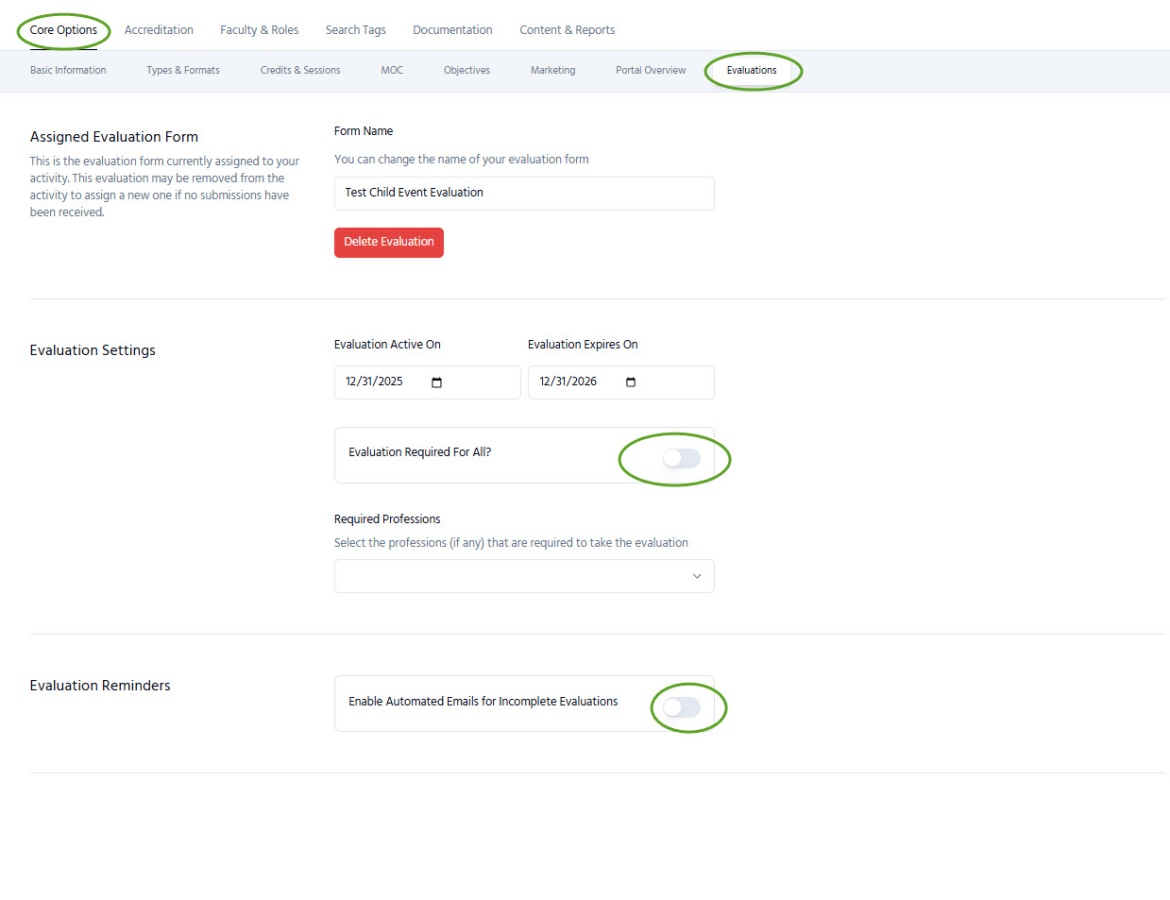This screenshot has width=1170, height=900.
Task: Open the Content & Reports tab
Action: [x=567, y=30]
